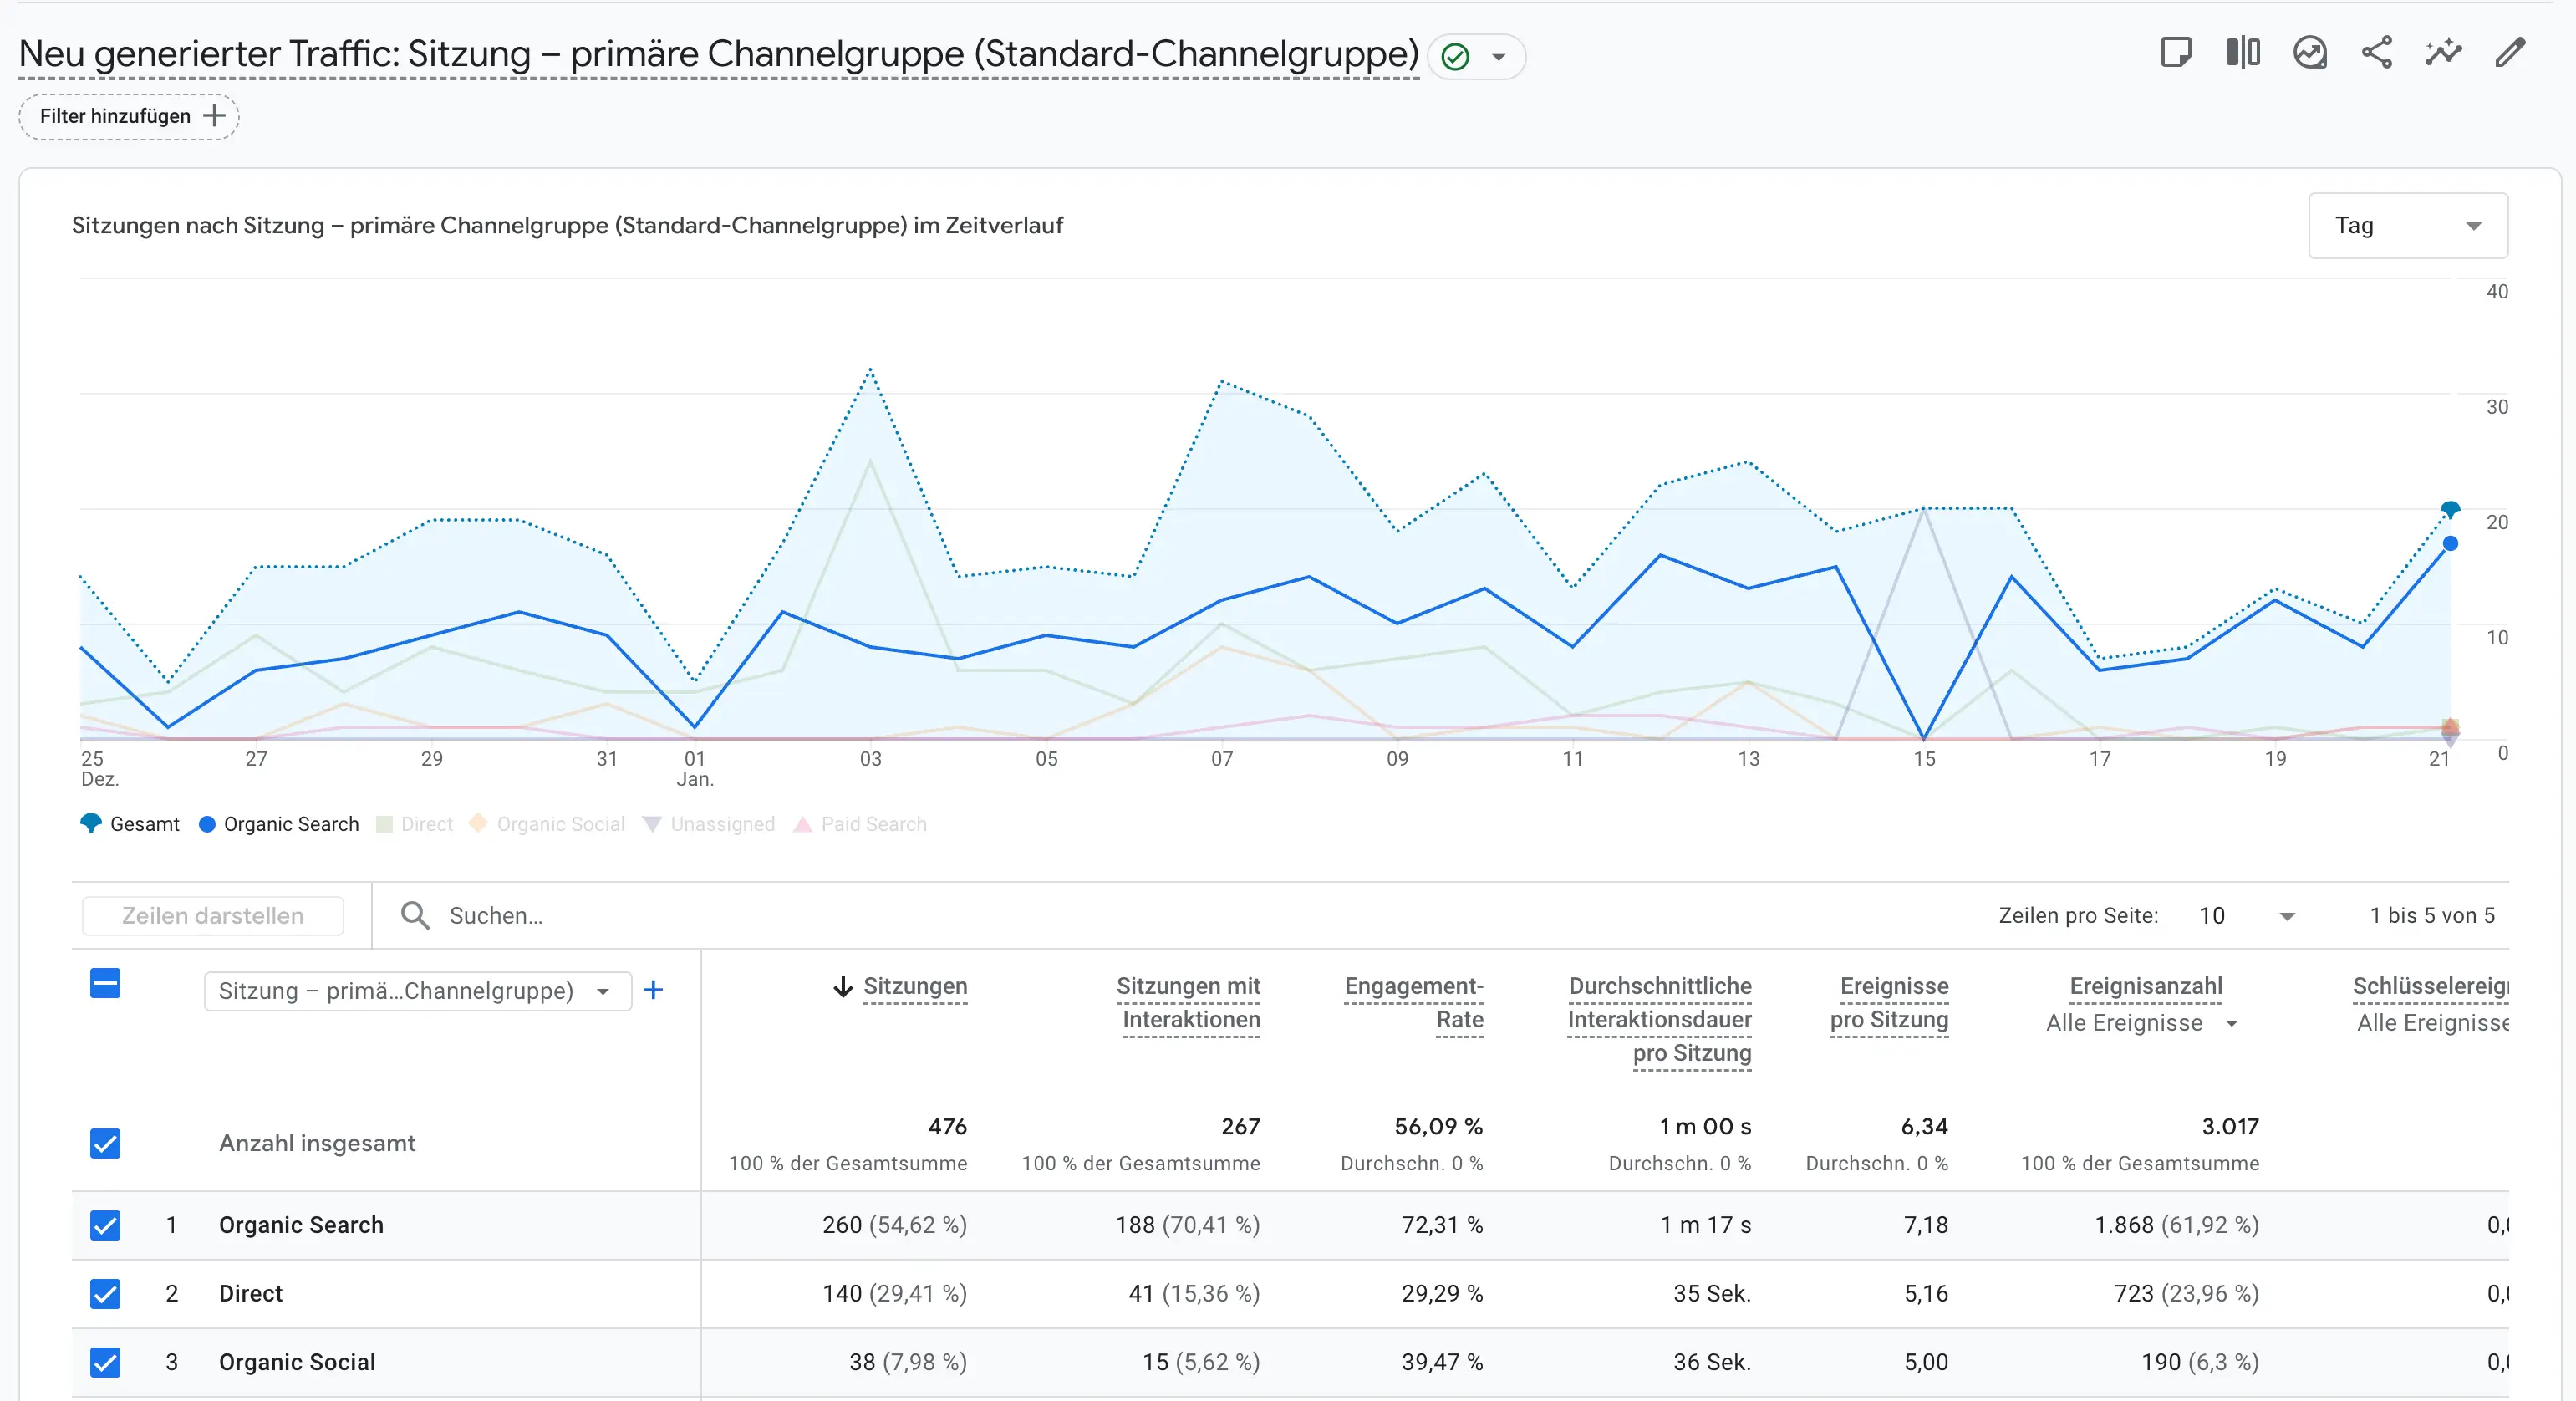Viewport: 2576px width, 1401px height.
Task: Click the Sitzungen column header
Action: pyautogui.click(x=914, y=986)
